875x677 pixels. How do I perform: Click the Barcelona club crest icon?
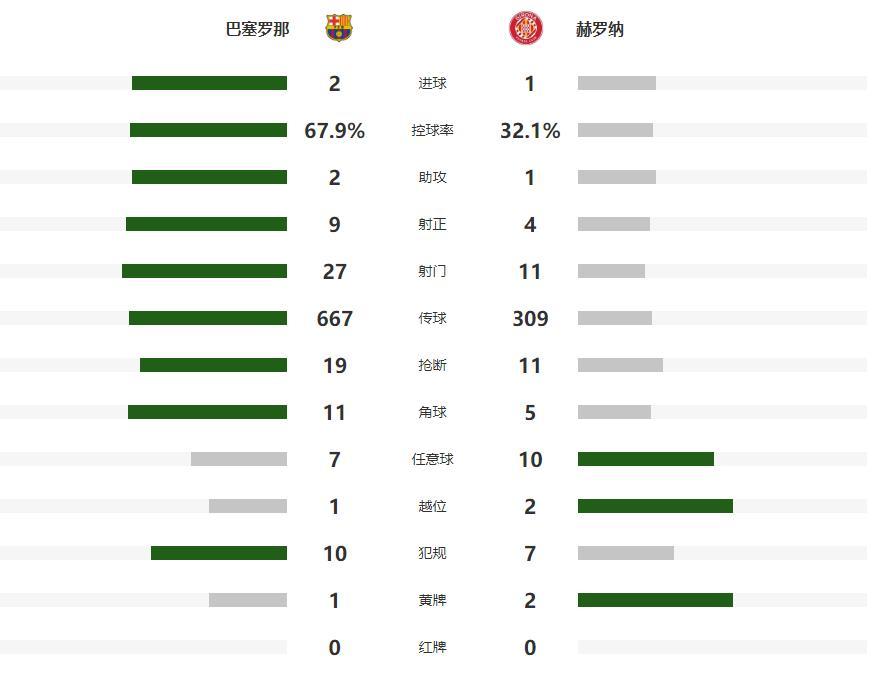coord(339,28)
